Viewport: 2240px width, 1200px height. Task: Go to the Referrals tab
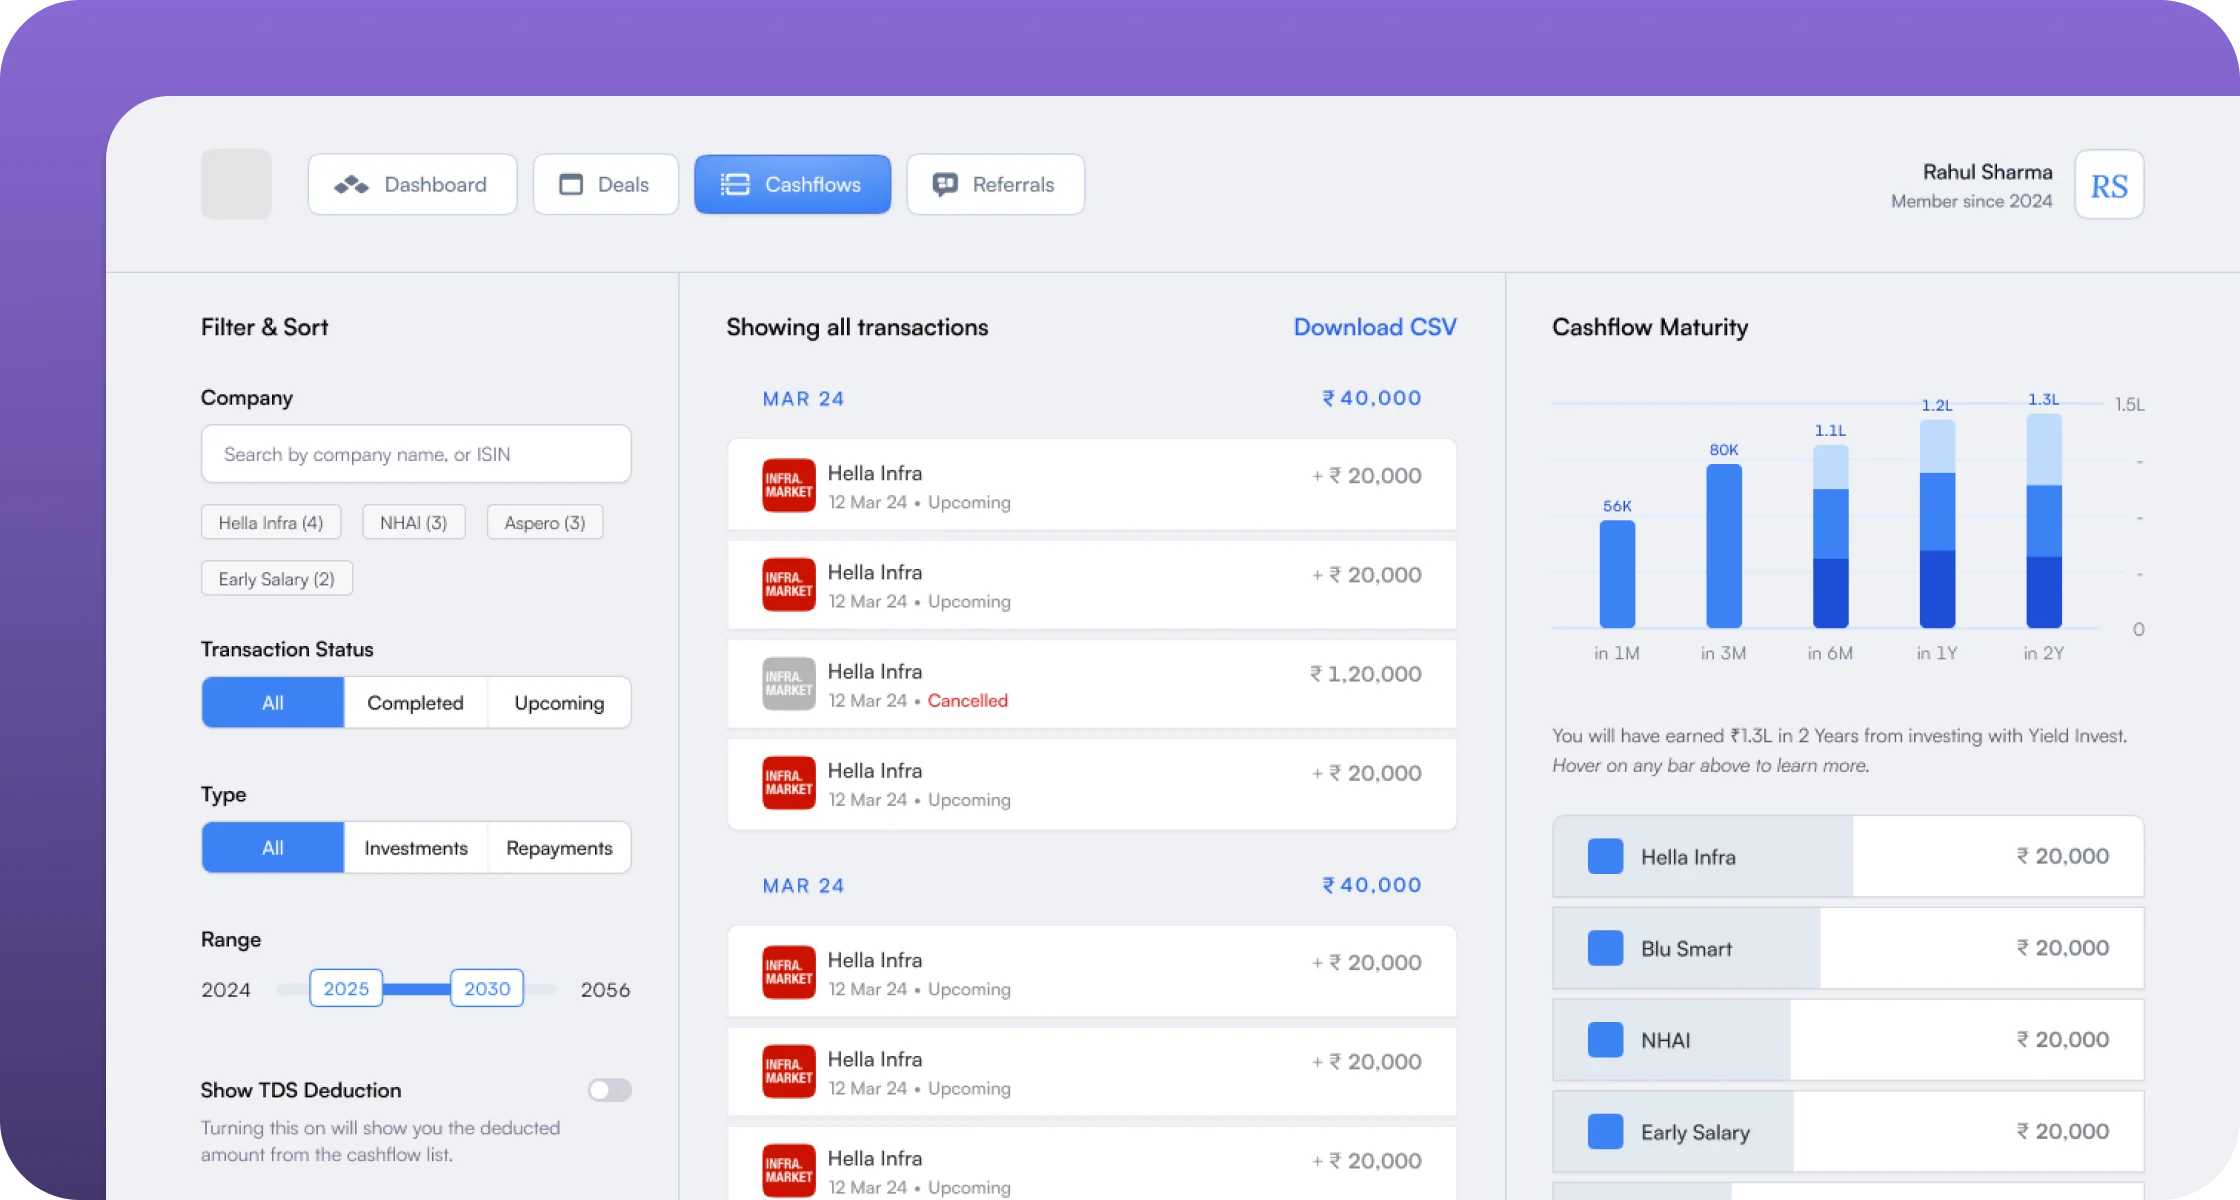[x=995, y=184]
